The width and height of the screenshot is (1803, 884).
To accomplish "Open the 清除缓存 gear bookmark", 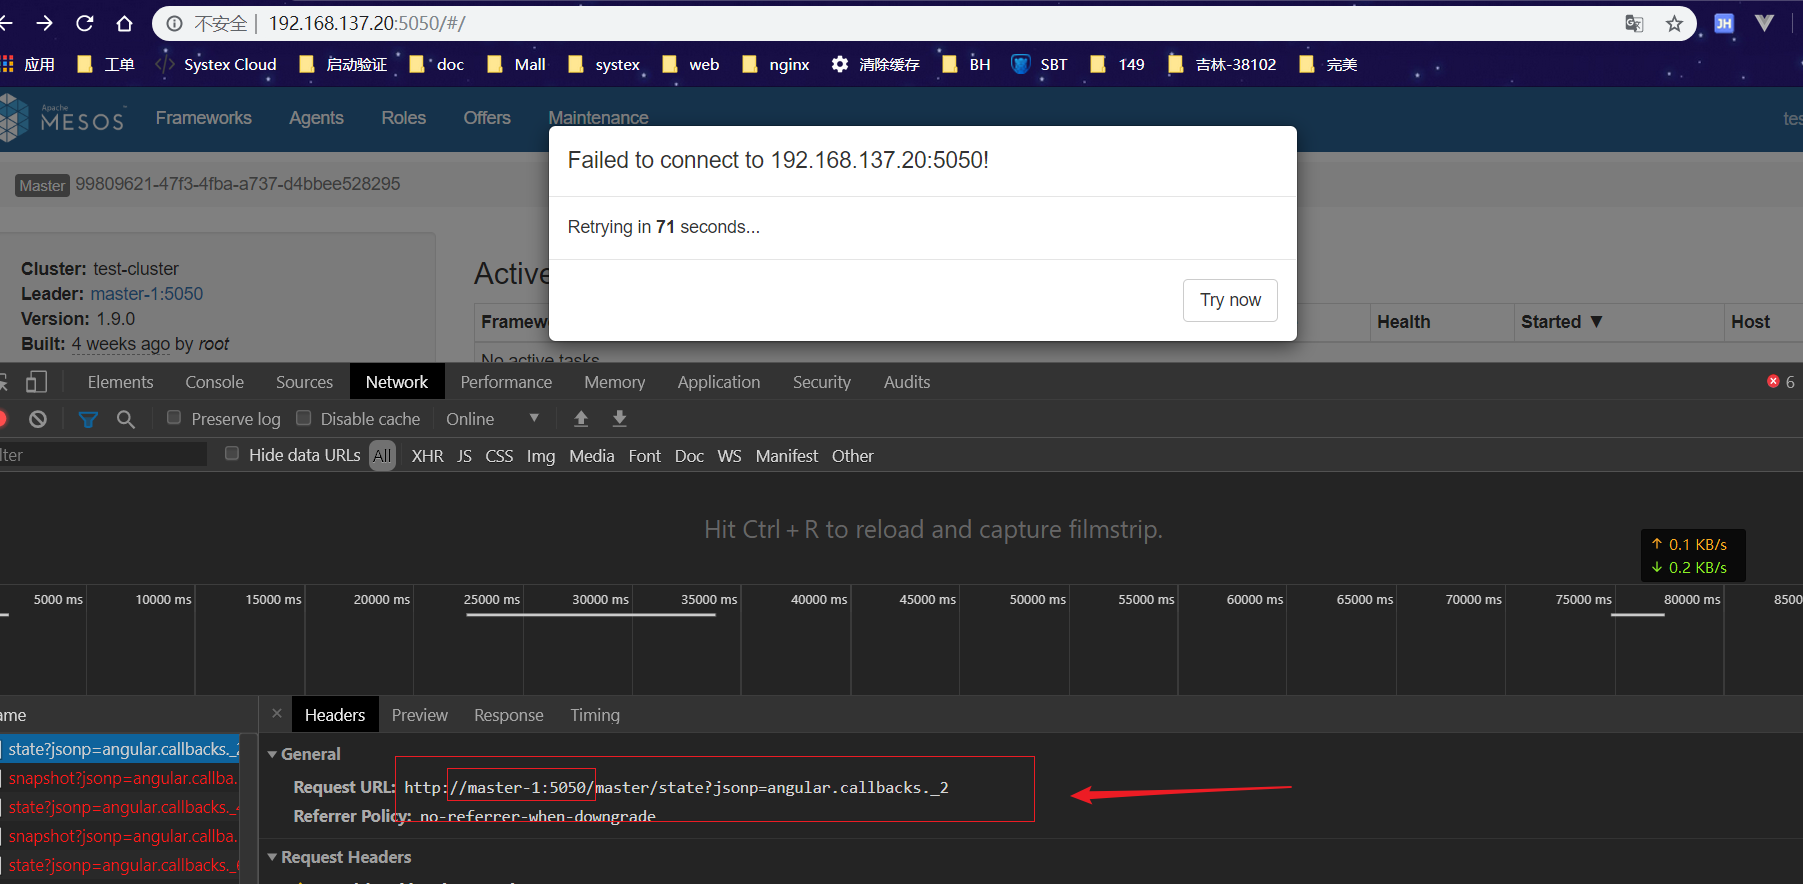I will click(x=875, y=64).
